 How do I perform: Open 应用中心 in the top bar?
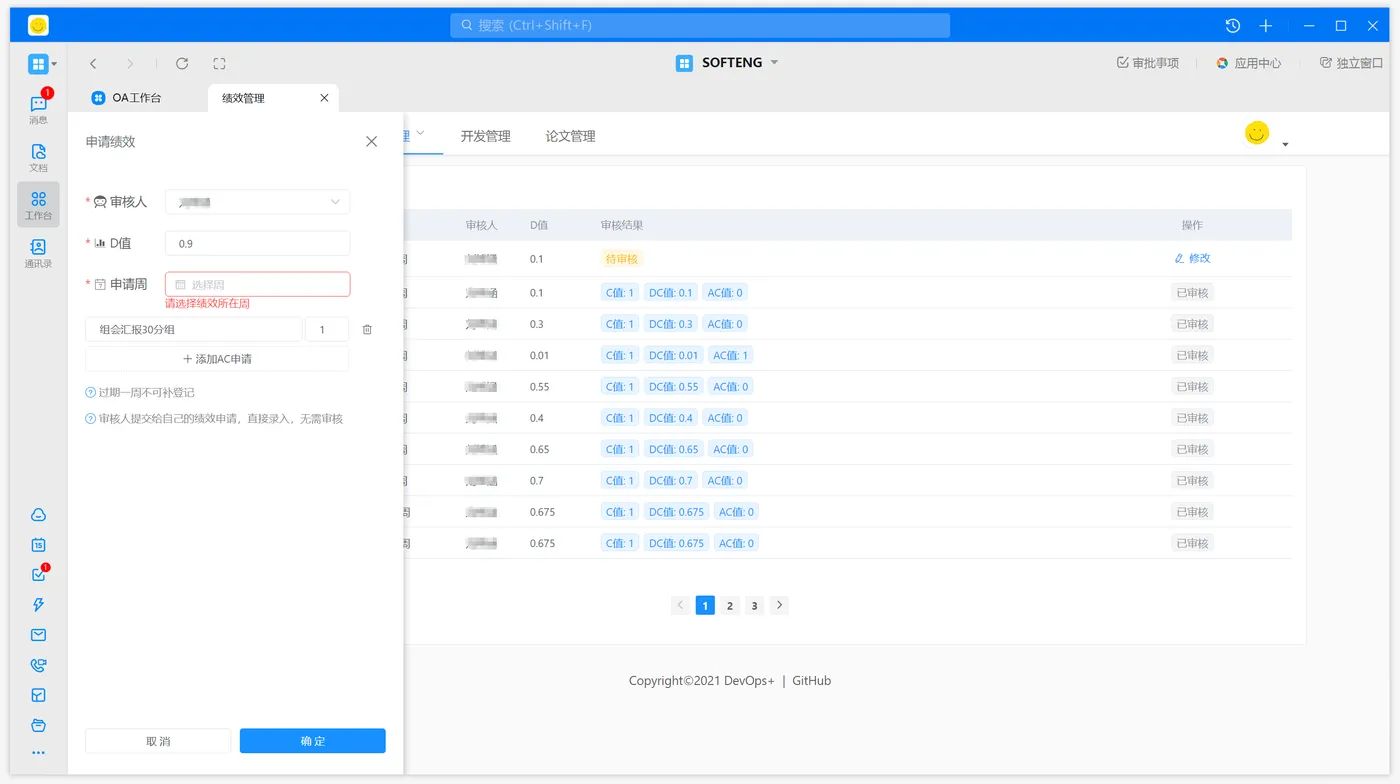(1248, 63)
